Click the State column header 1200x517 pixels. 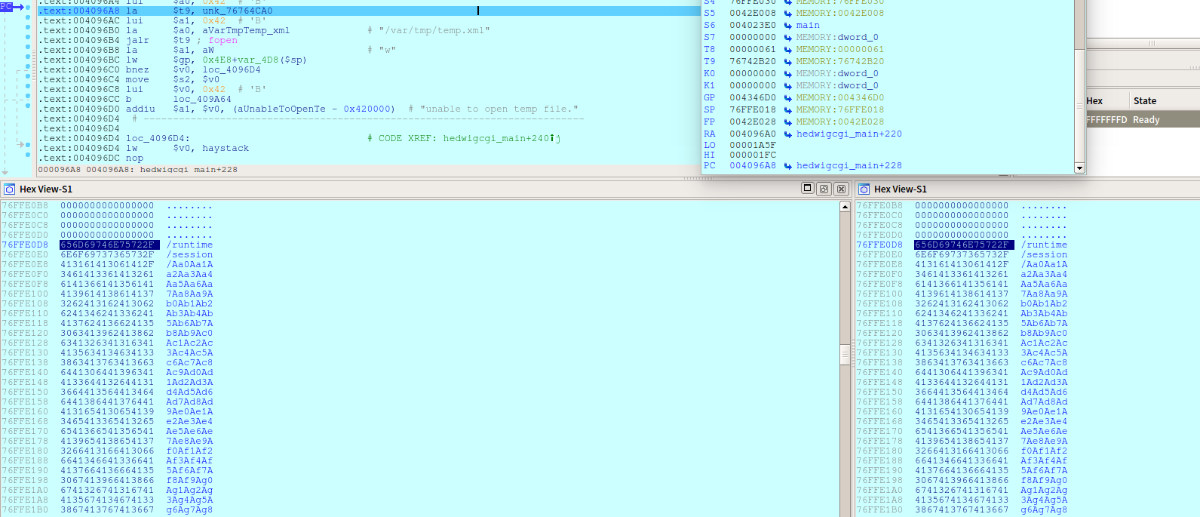[1145, 101]
